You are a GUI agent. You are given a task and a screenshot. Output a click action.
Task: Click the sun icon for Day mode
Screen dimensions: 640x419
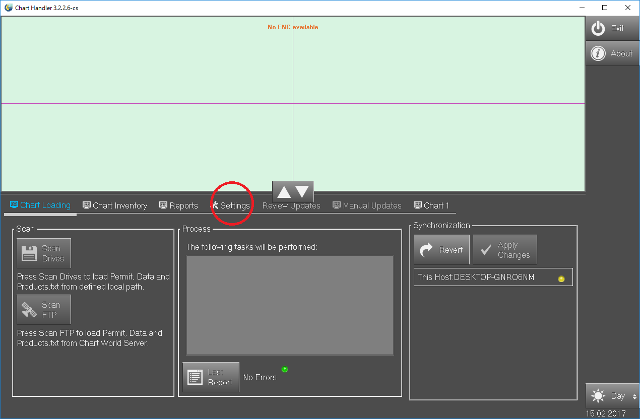point(598,395)
